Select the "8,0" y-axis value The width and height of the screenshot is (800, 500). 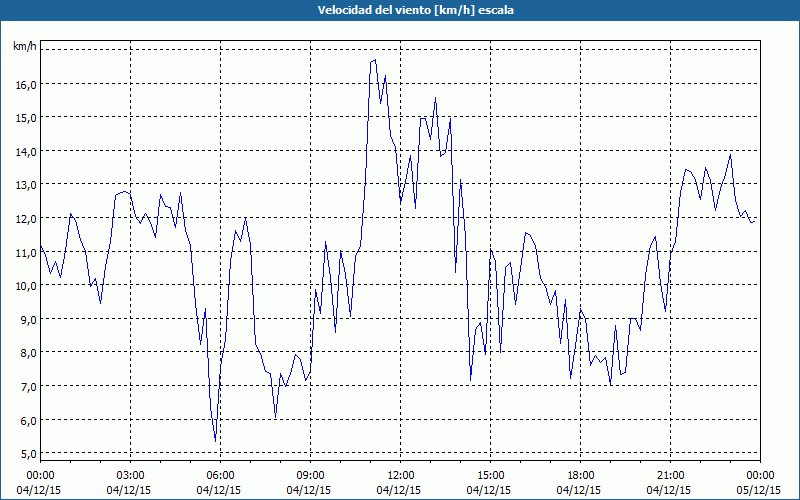click(x=28, y=353)
